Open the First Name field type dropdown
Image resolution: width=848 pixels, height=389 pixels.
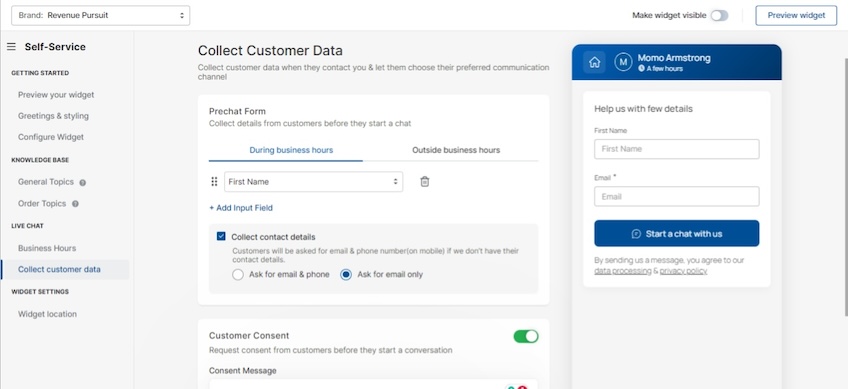[x=313, y=182]
